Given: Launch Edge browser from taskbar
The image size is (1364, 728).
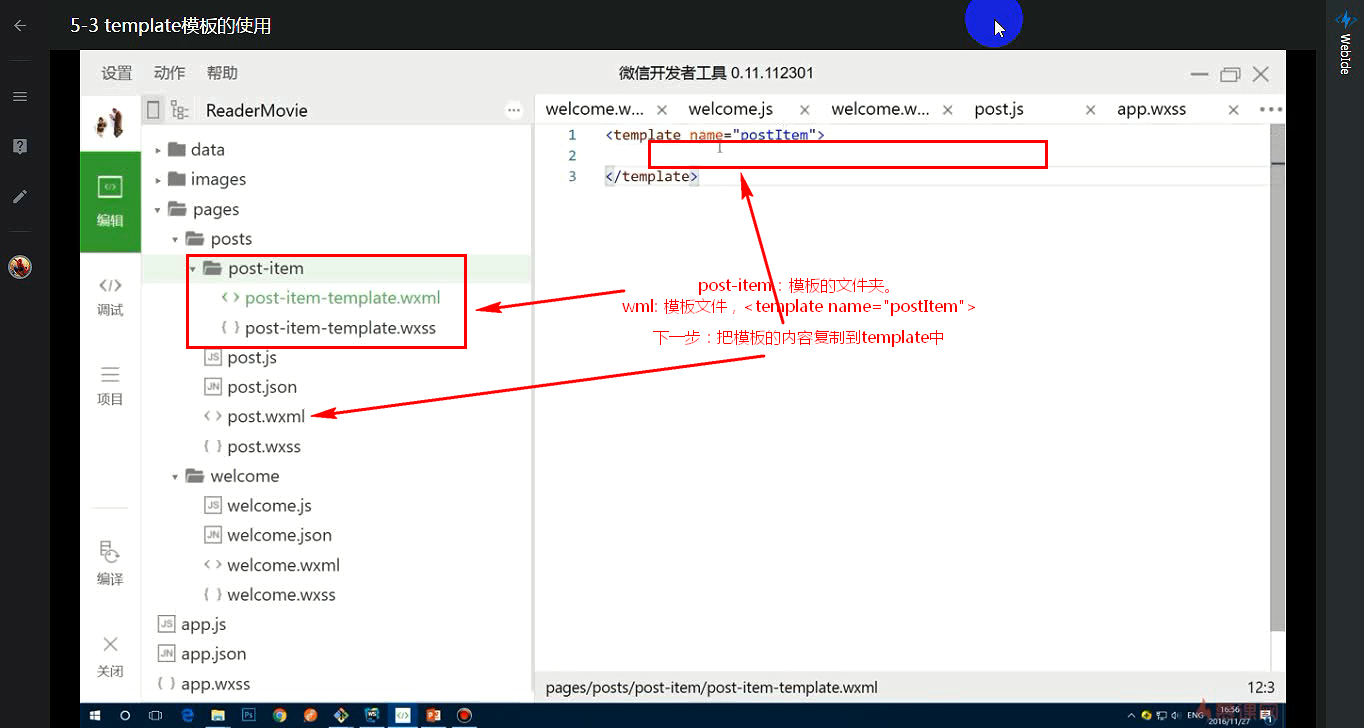Looking at the screenshot, I should pos(187,715).
